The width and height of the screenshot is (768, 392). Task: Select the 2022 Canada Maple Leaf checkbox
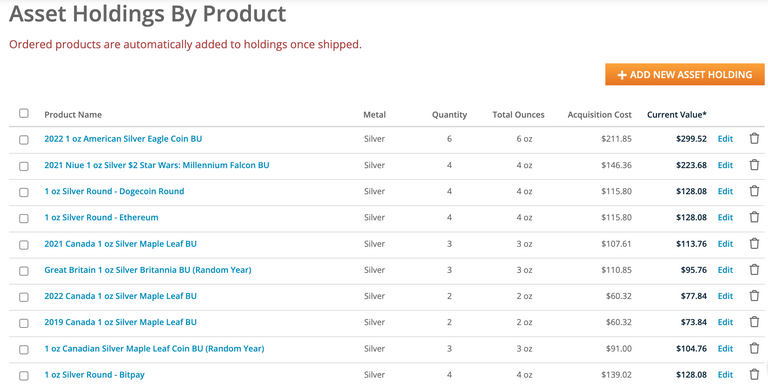pos(24,297)
